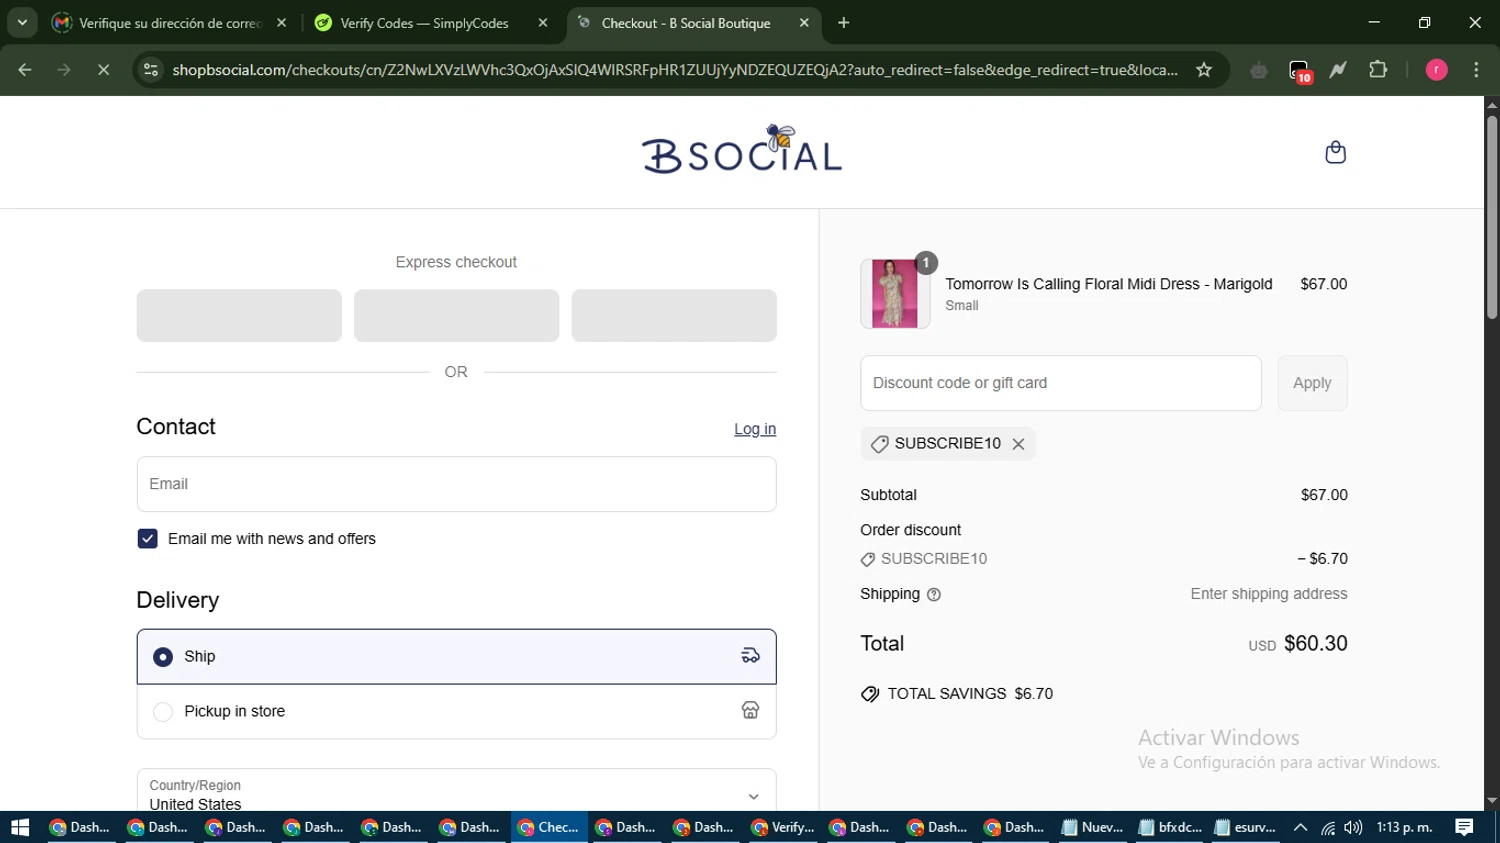Select Pickup in store delivery option
Image resolution: width=1500 pixels, height=843 pixels.
(x=456, y=711)
